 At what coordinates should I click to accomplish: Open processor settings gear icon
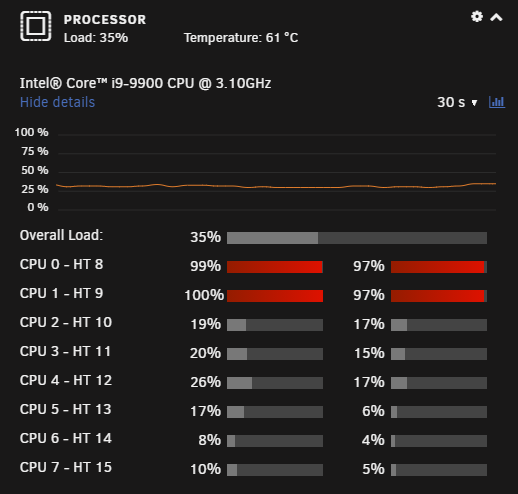[x=477, y=16]
